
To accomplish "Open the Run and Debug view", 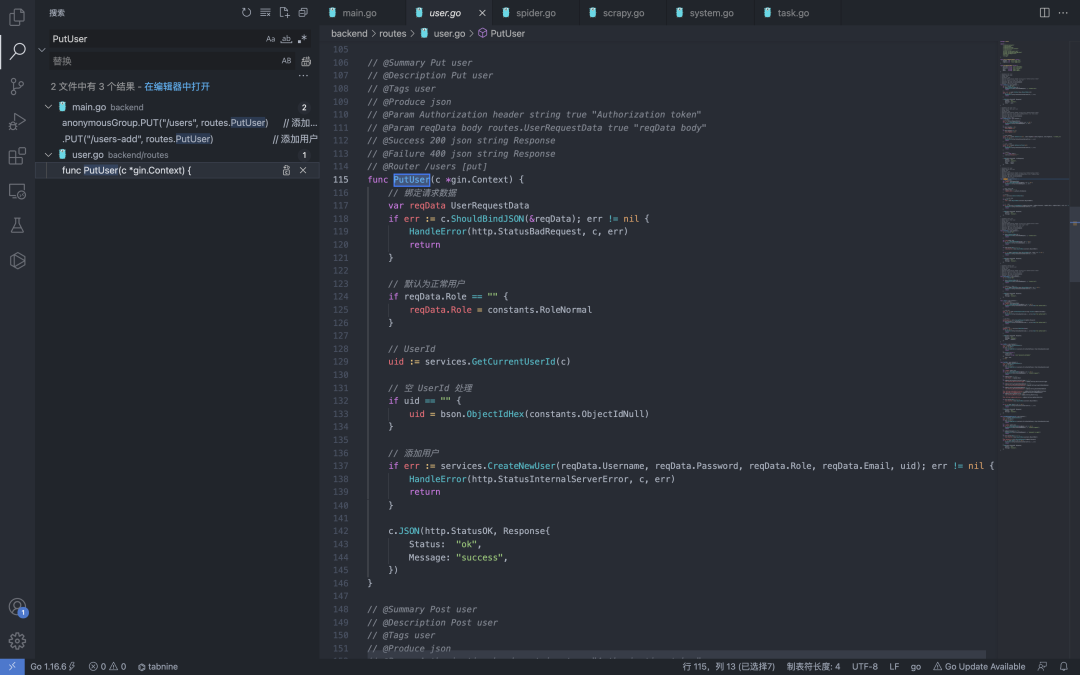I will coord(17,122).
